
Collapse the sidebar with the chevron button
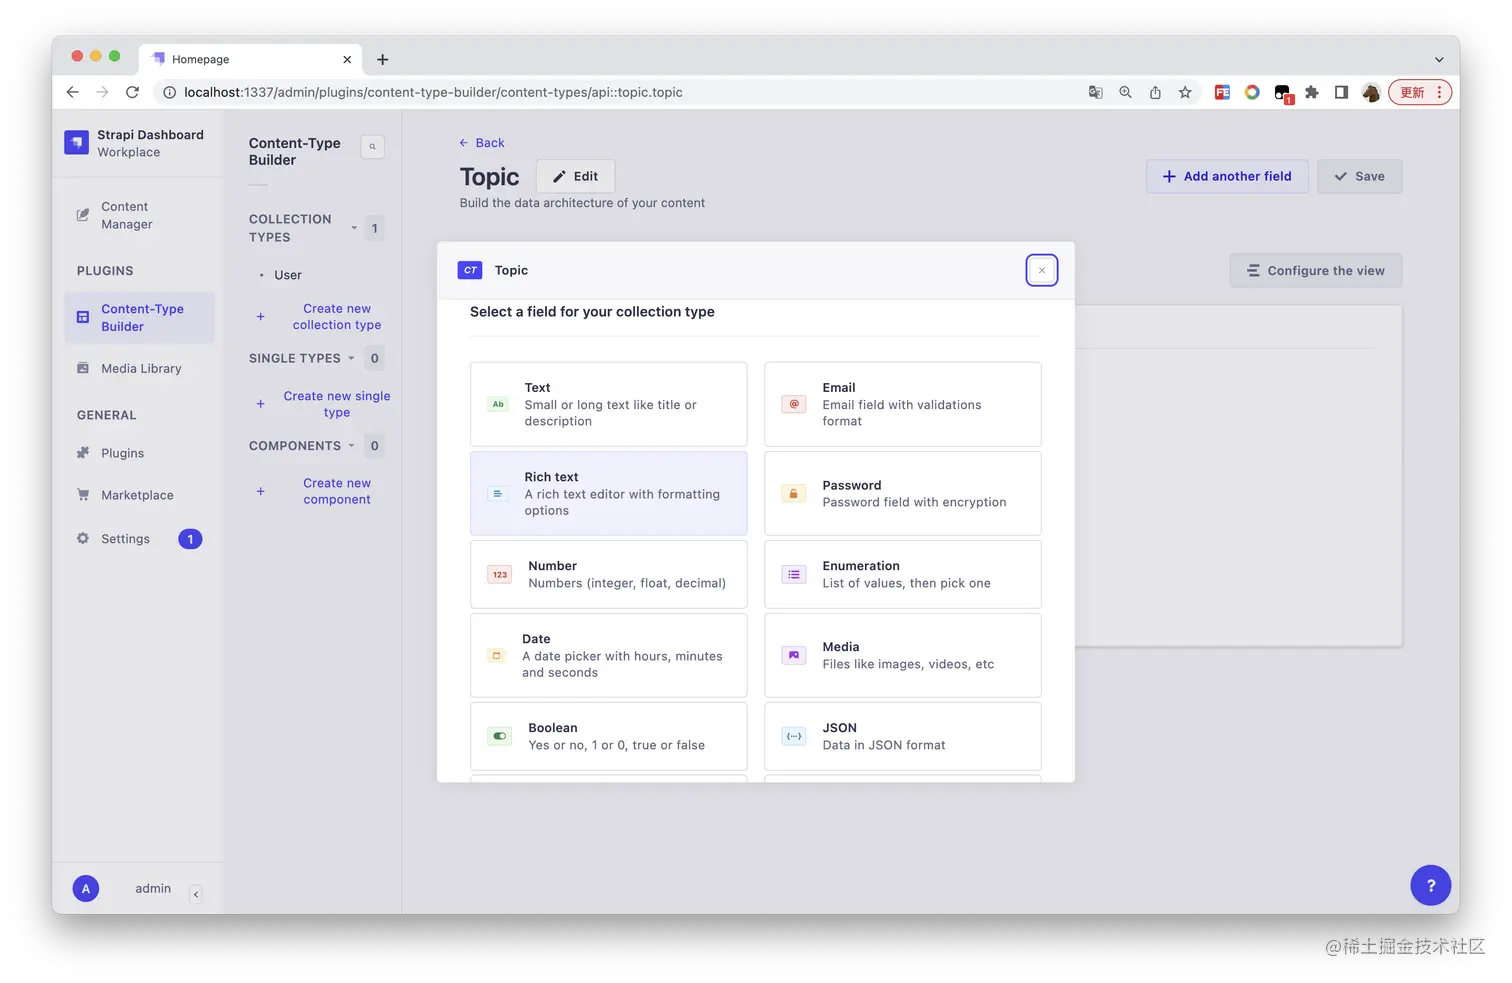(196, 894)
